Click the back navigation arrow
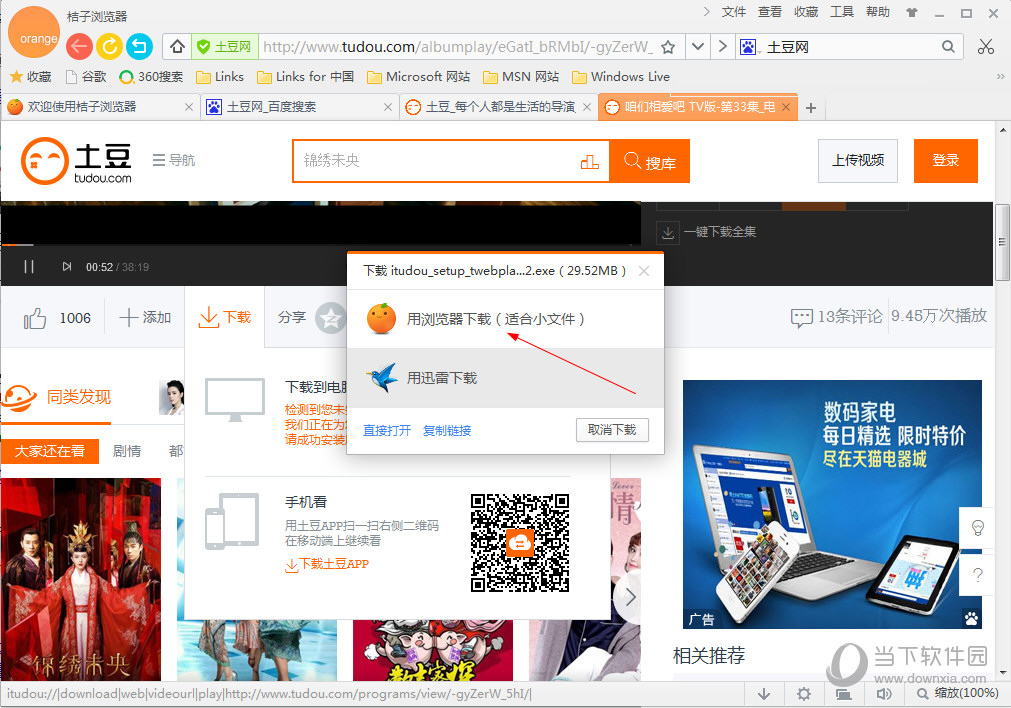The image size is (1011, 708). pyautogui.click(x=80, y=46)
